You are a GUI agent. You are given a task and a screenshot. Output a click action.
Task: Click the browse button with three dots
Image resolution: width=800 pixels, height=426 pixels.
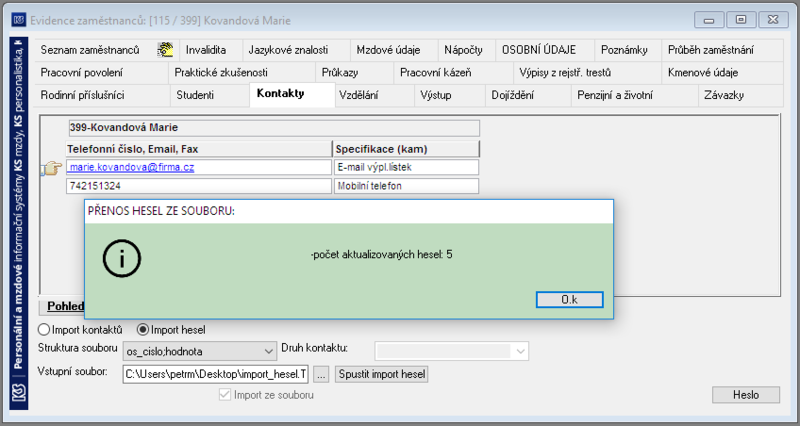pyautogui.click(x=320, y=374)
